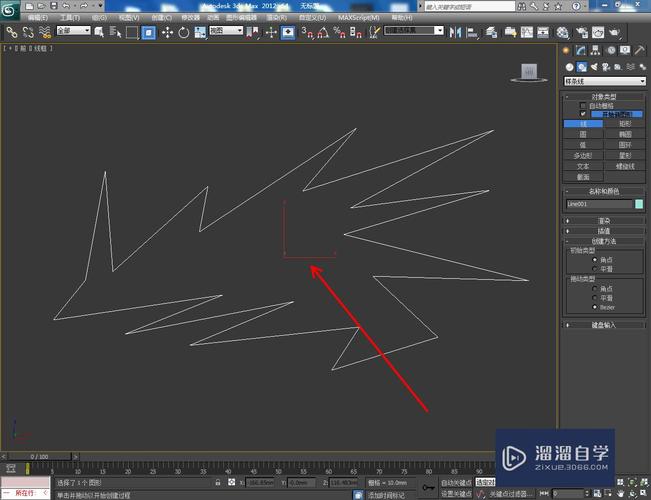This screenshot has width=651, height=500.
Task: Click the Render Production teapot icon
Action: click(x=615, y=32)
